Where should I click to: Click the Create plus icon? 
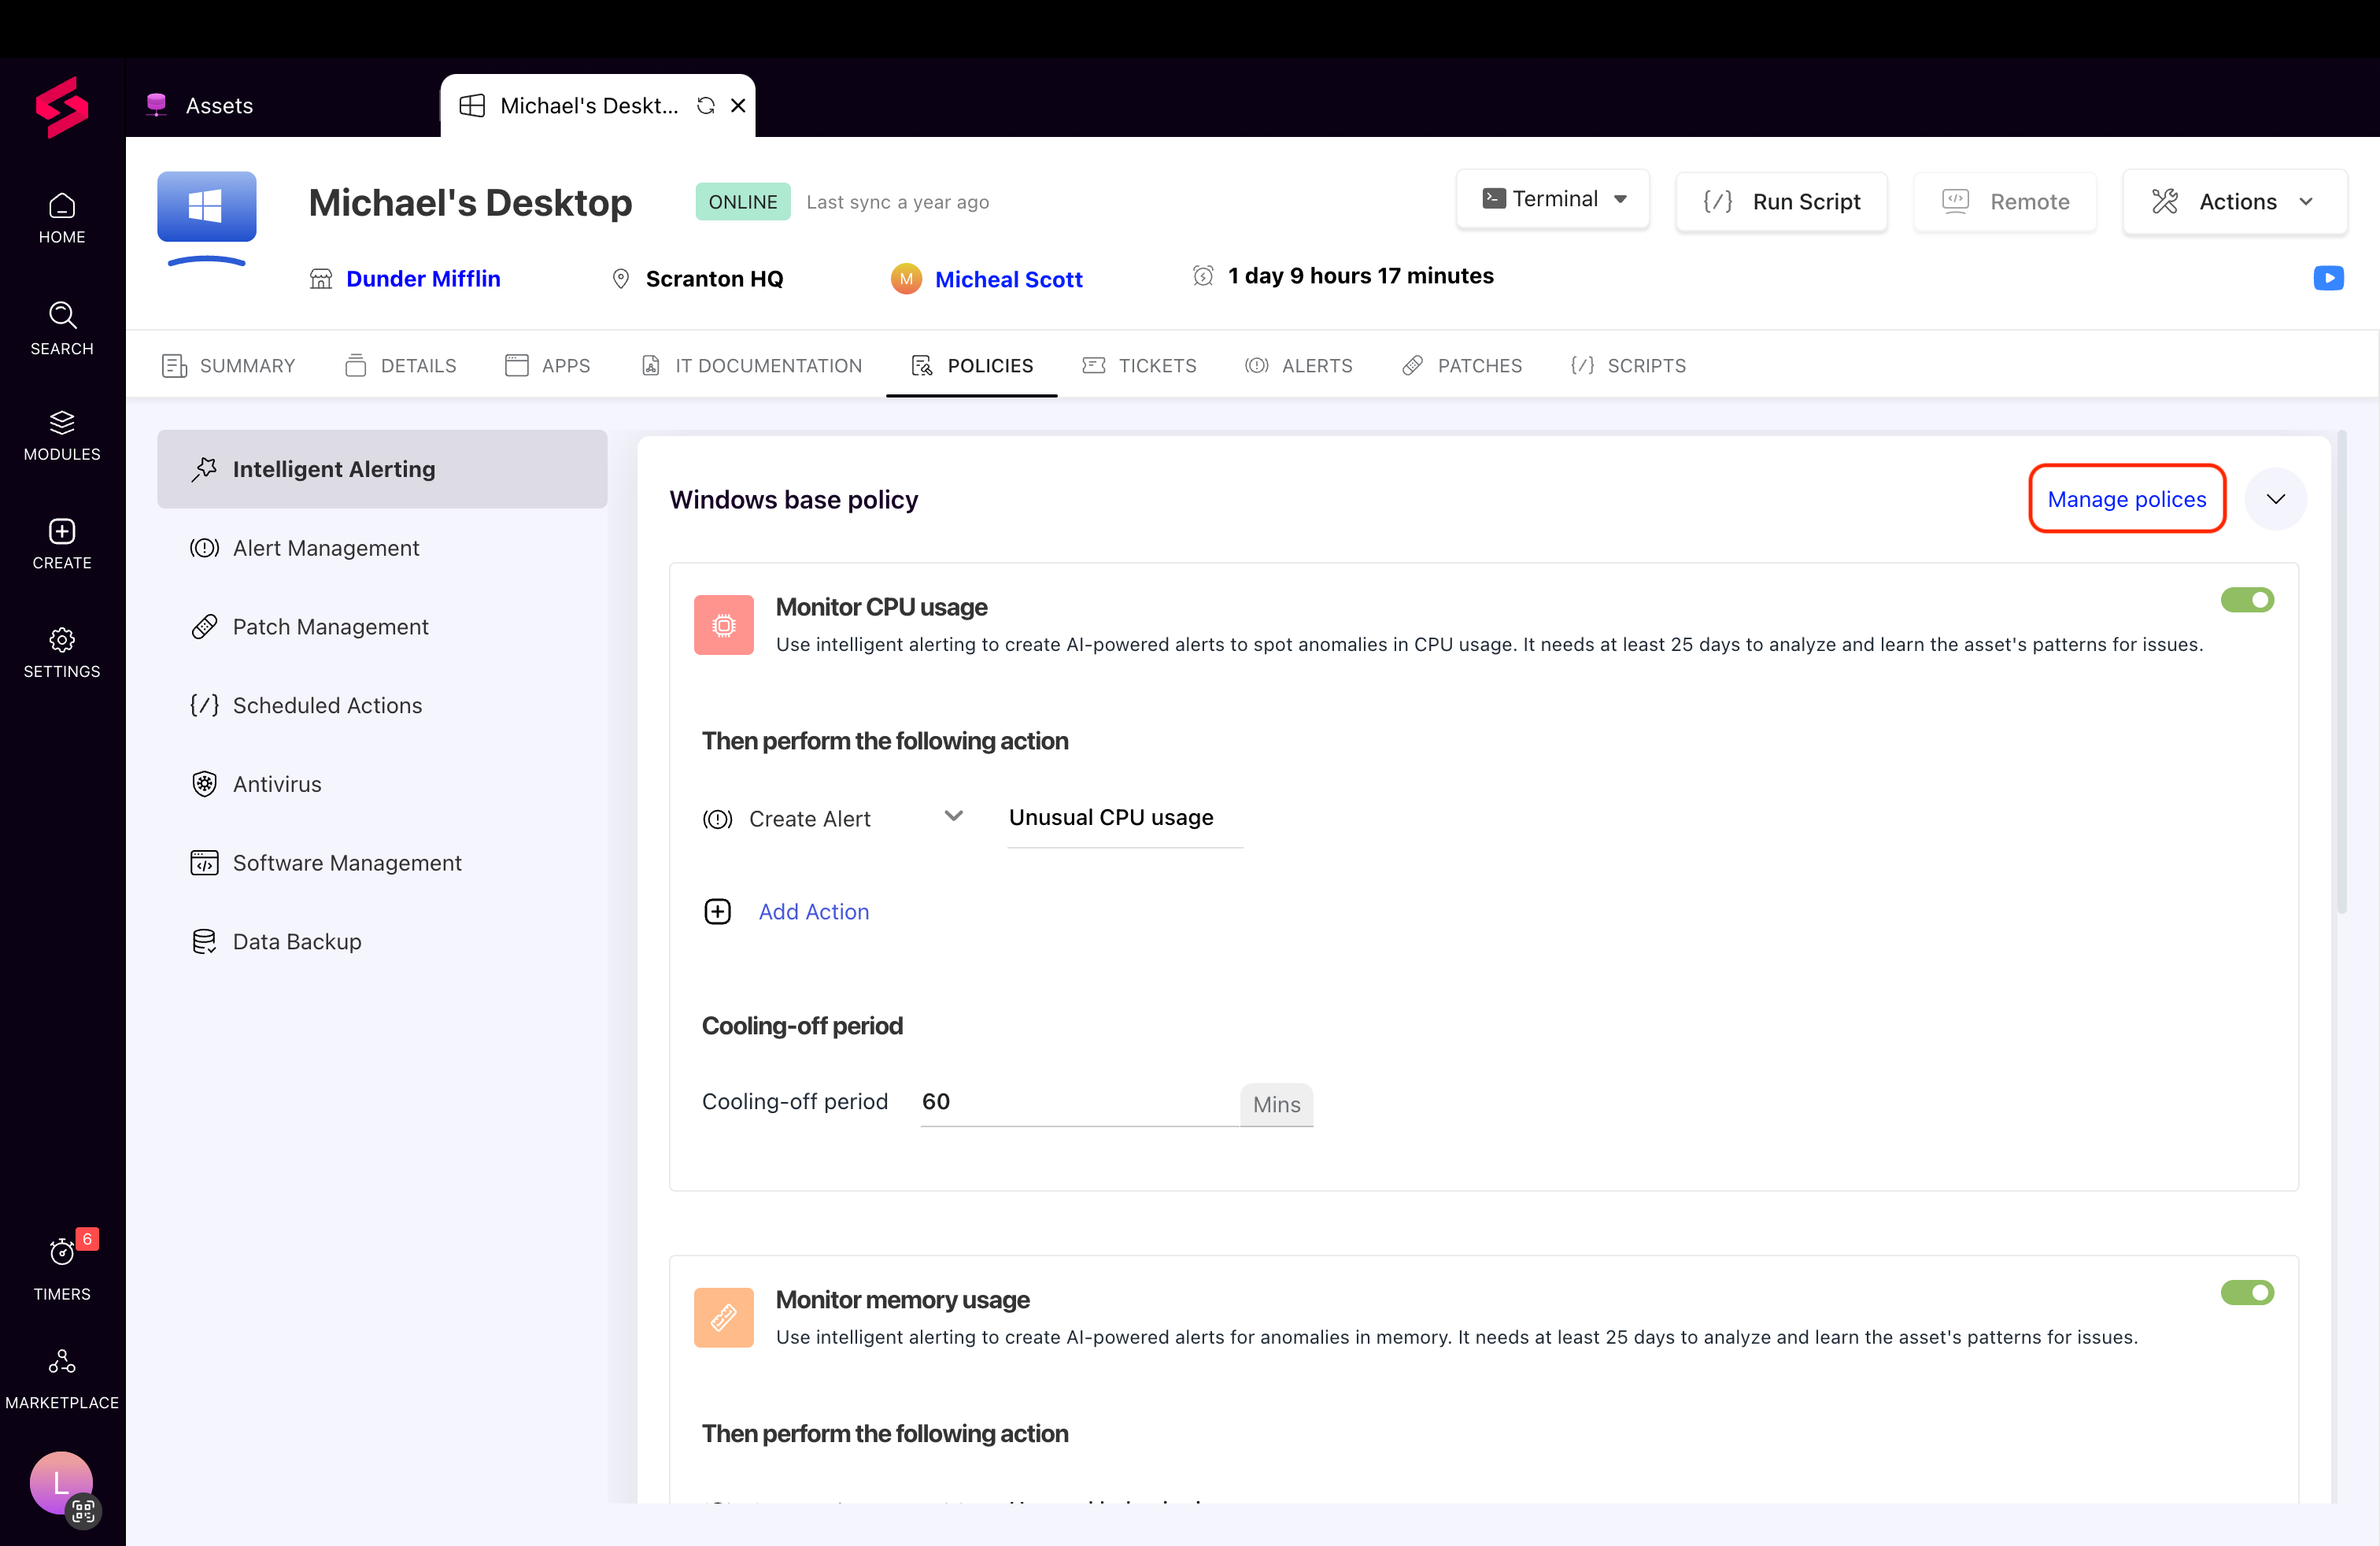pyautogui.click(x=62, y=531)
